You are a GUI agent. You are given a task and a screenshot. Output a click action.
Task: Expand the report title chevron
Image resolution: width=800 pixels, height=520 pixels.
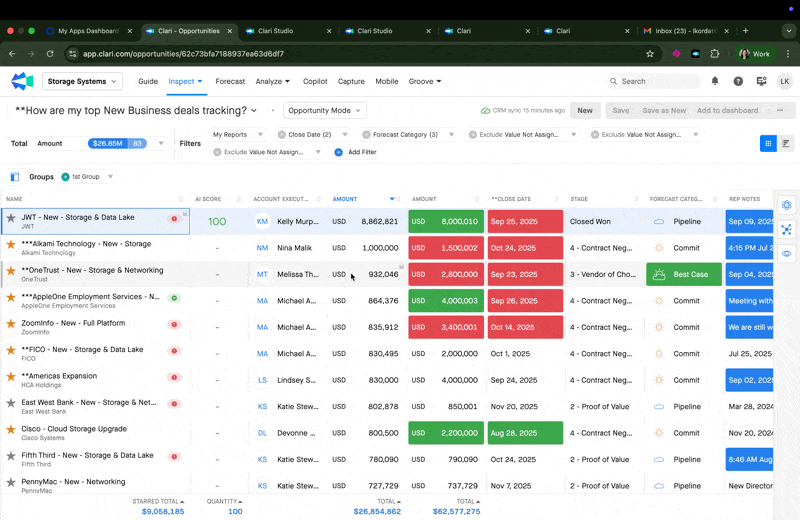point(254,111)
